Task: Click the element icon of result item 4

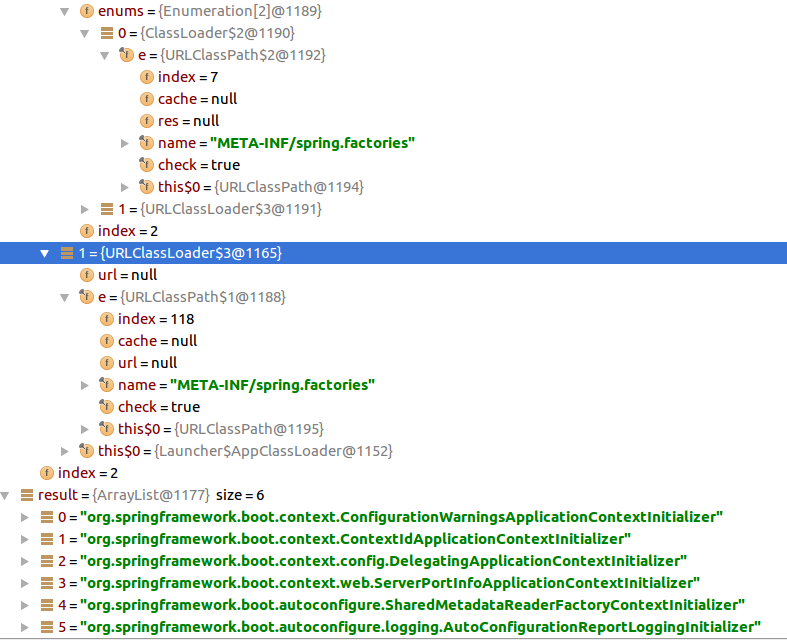Action: click(x=47, y=605)
